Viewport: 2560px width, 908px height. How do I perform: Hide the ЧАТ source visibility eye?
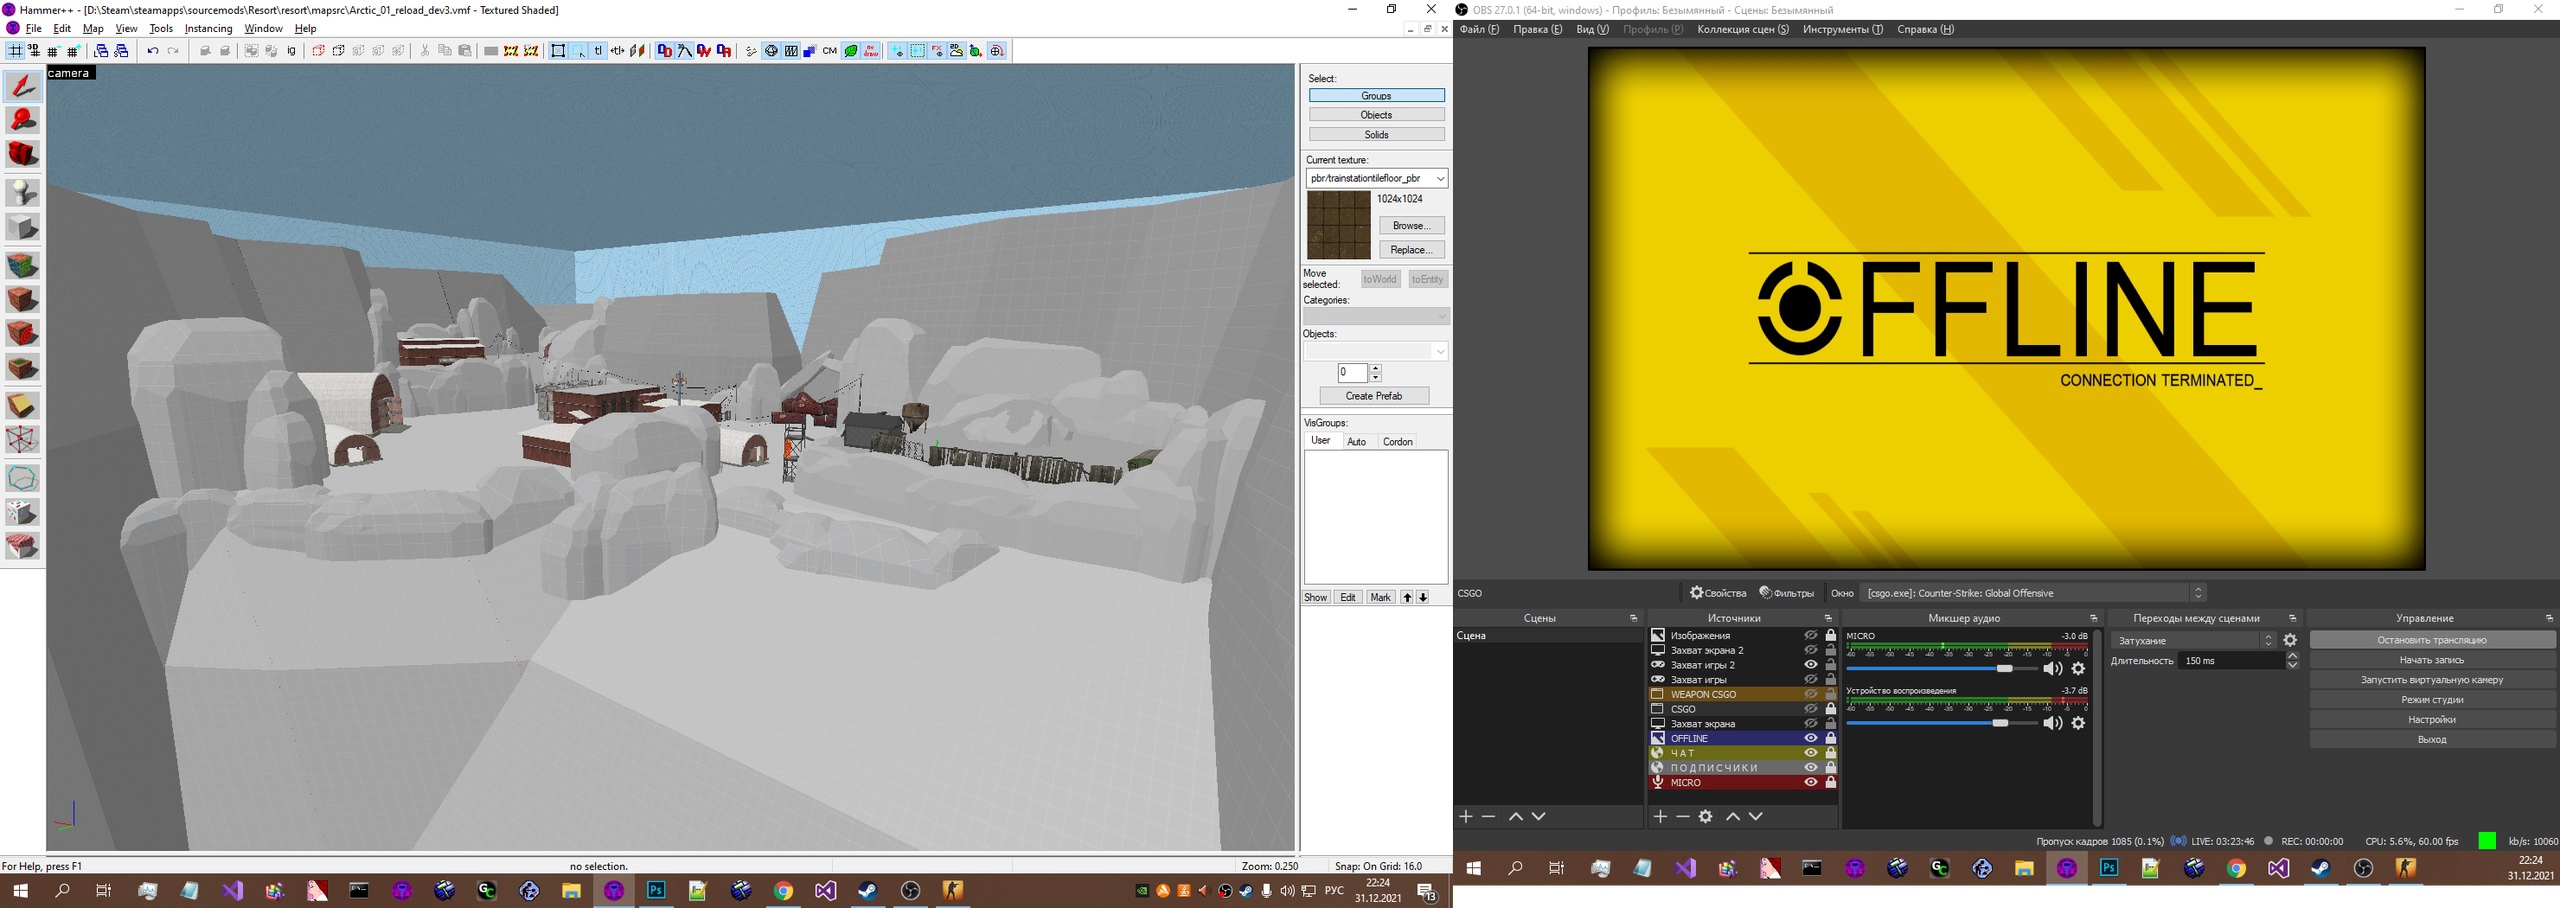pos(1810,753)
